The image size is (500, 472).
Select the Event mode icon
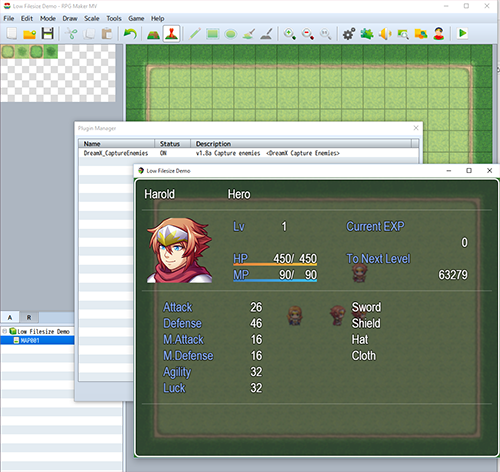click(x=171, y=34)
